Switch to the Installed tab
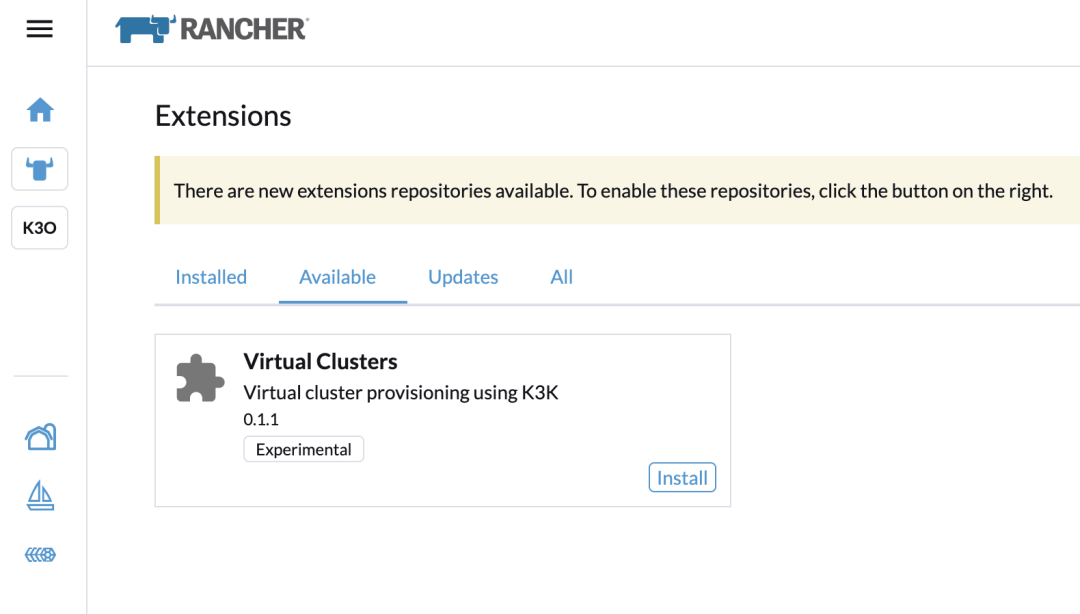The height and width of the screenshot is (614, 1080). tap(211, 277)
